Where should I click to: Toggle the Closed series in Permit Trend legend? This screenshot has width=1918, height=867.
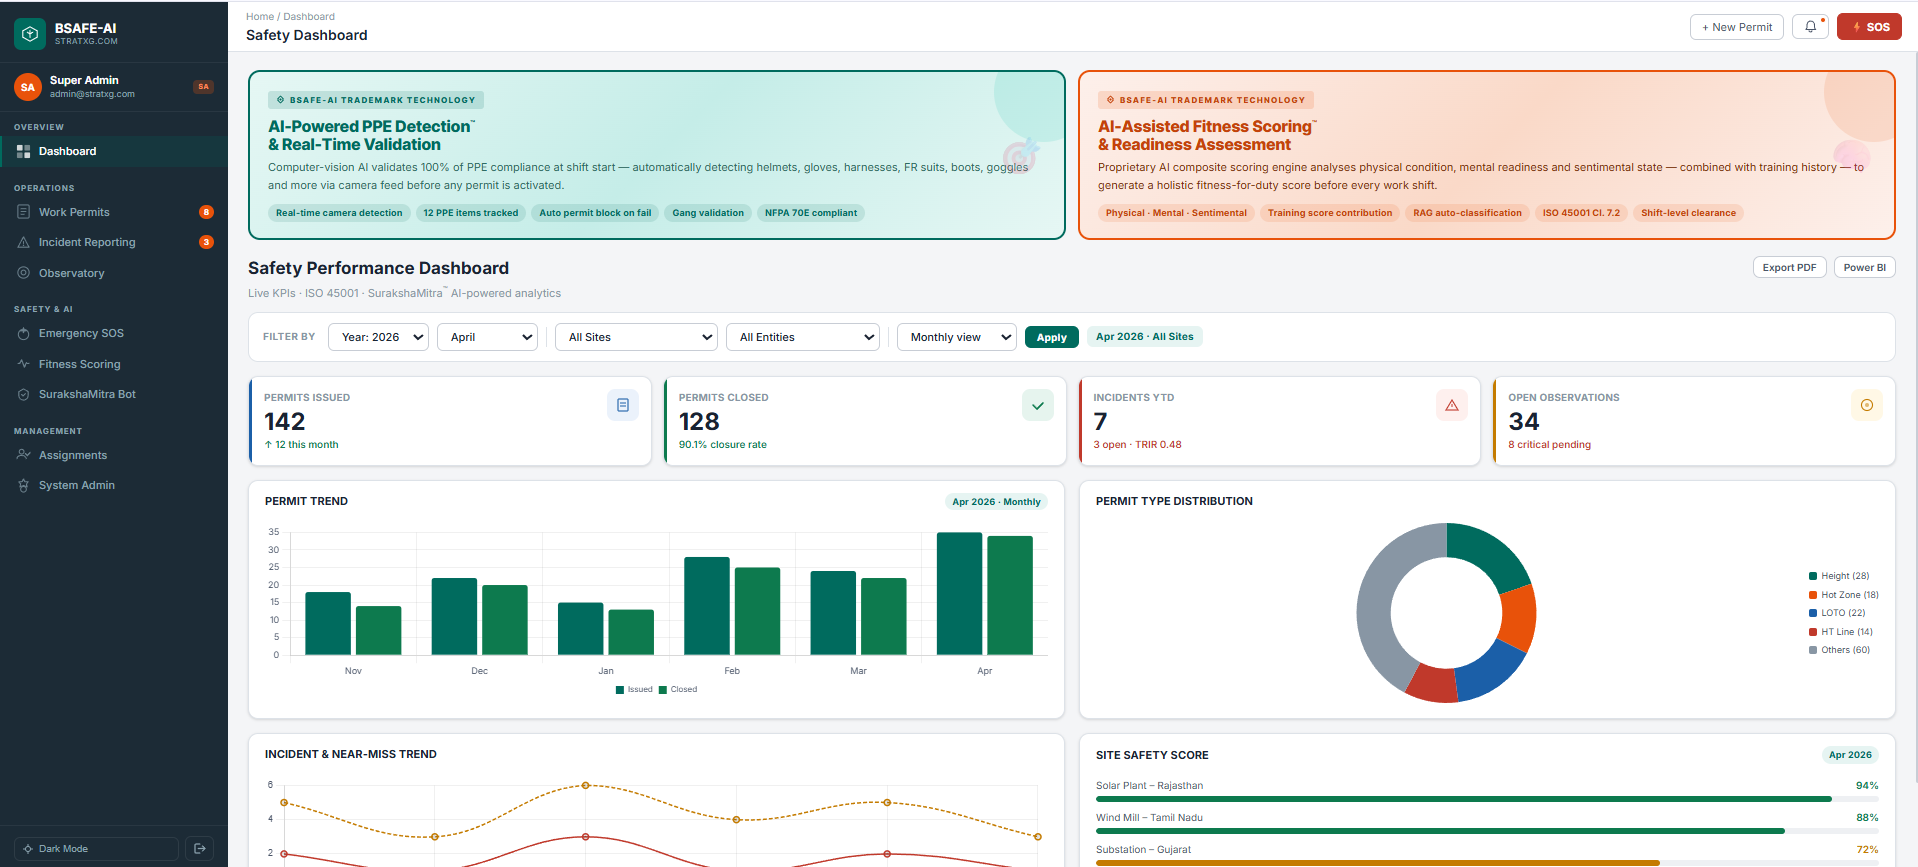point(678,689)
